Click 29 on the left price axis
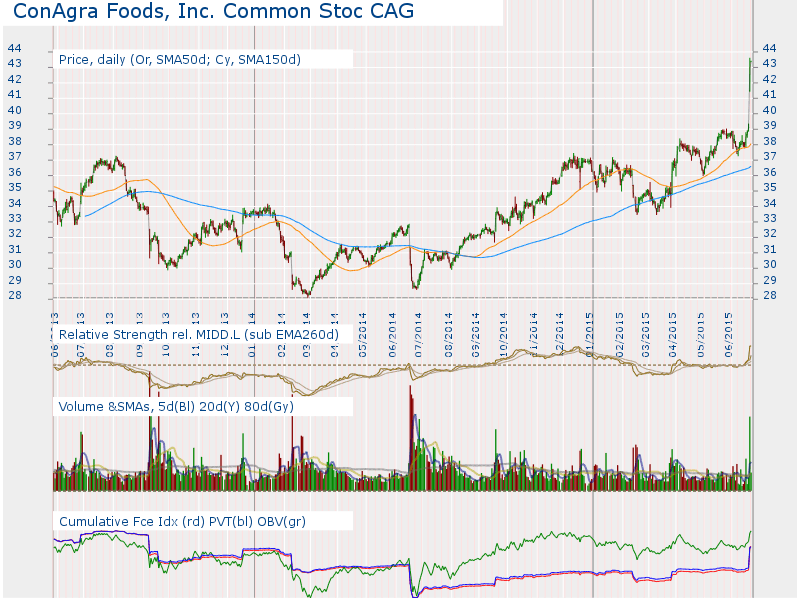 [15, 280]
